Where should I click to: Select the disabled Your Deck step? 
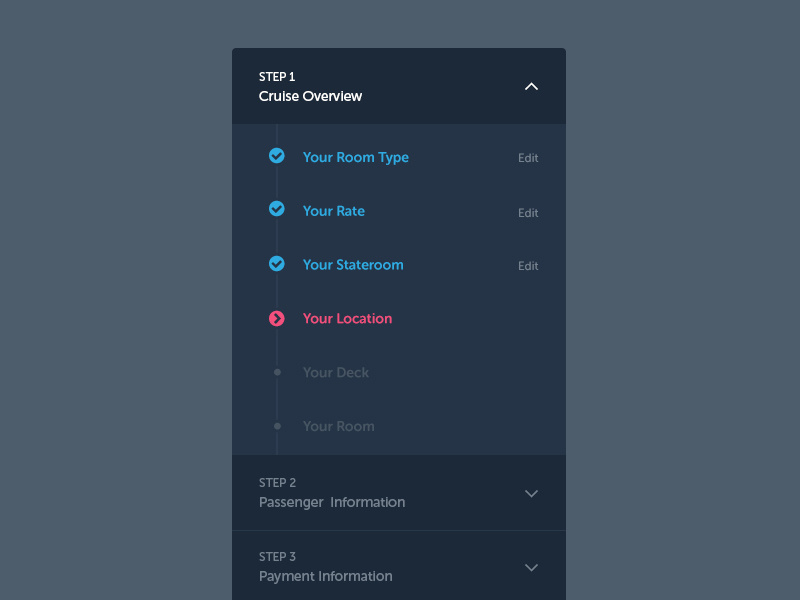coord(336,372)
